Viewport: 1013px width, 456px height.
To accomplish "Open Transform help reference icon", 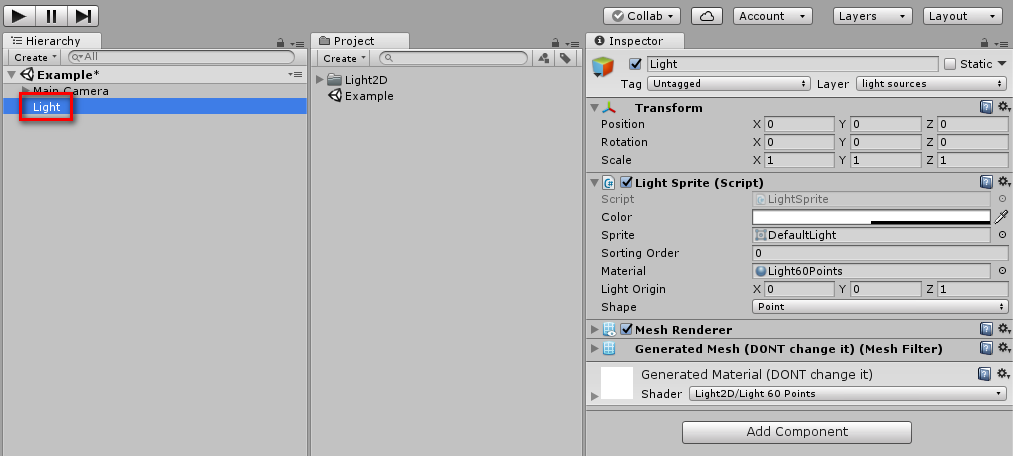I will click(986, 107).
